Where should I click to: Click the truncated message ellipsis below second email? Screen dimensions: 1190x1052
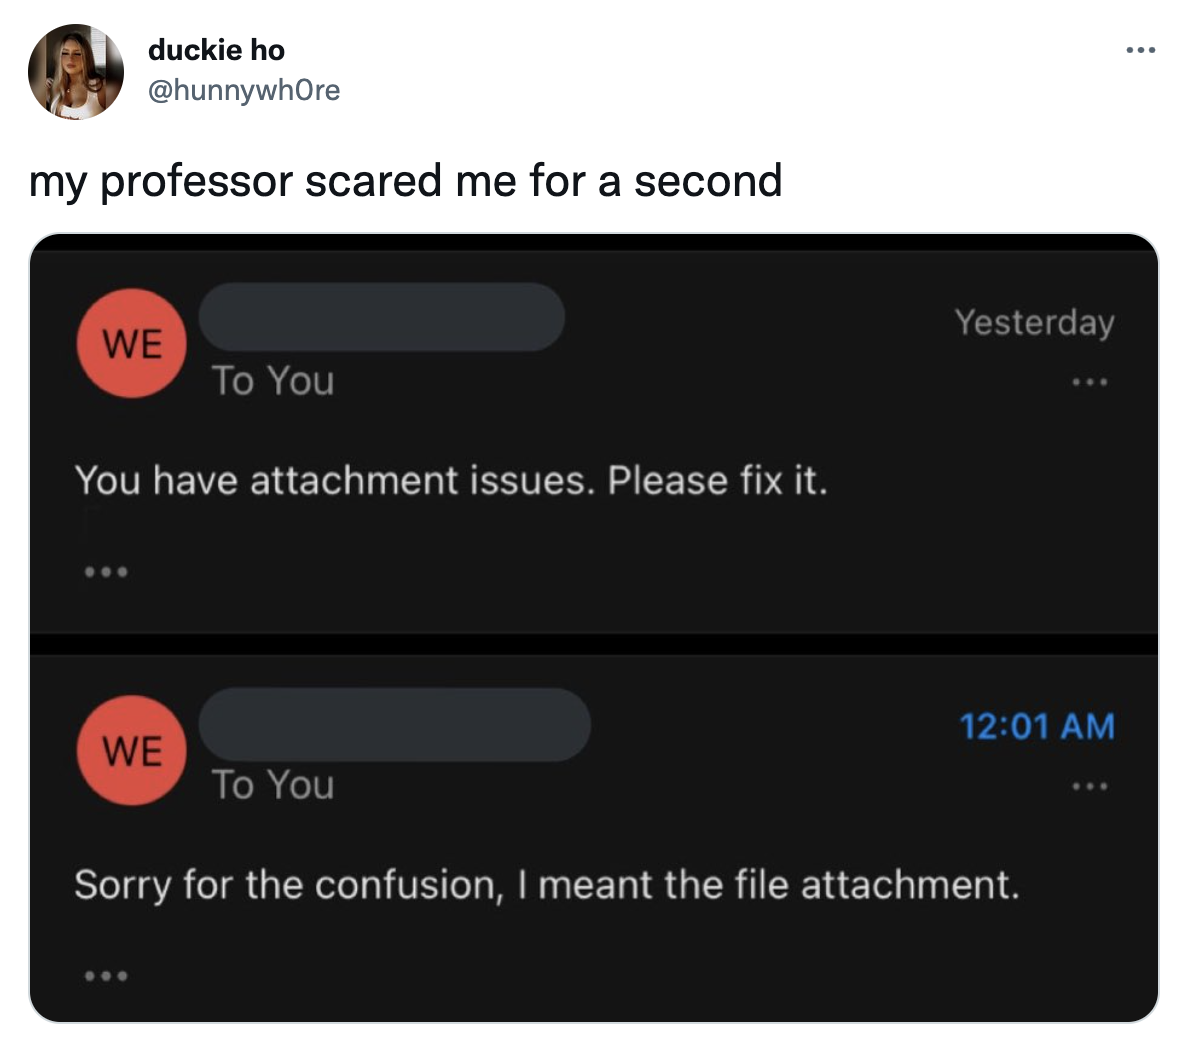click(104, 974)
